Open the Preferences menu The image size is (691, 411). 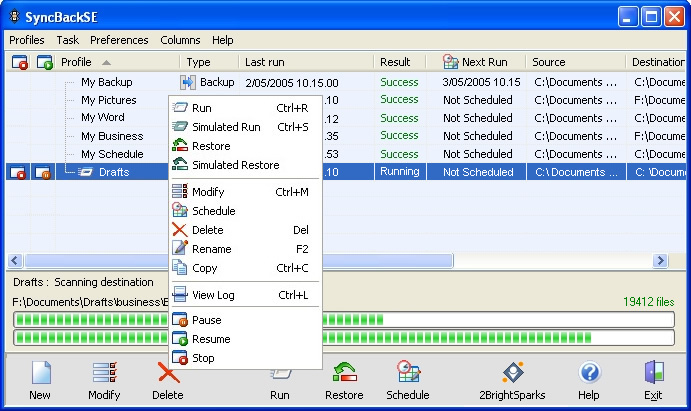coord(119,40)
